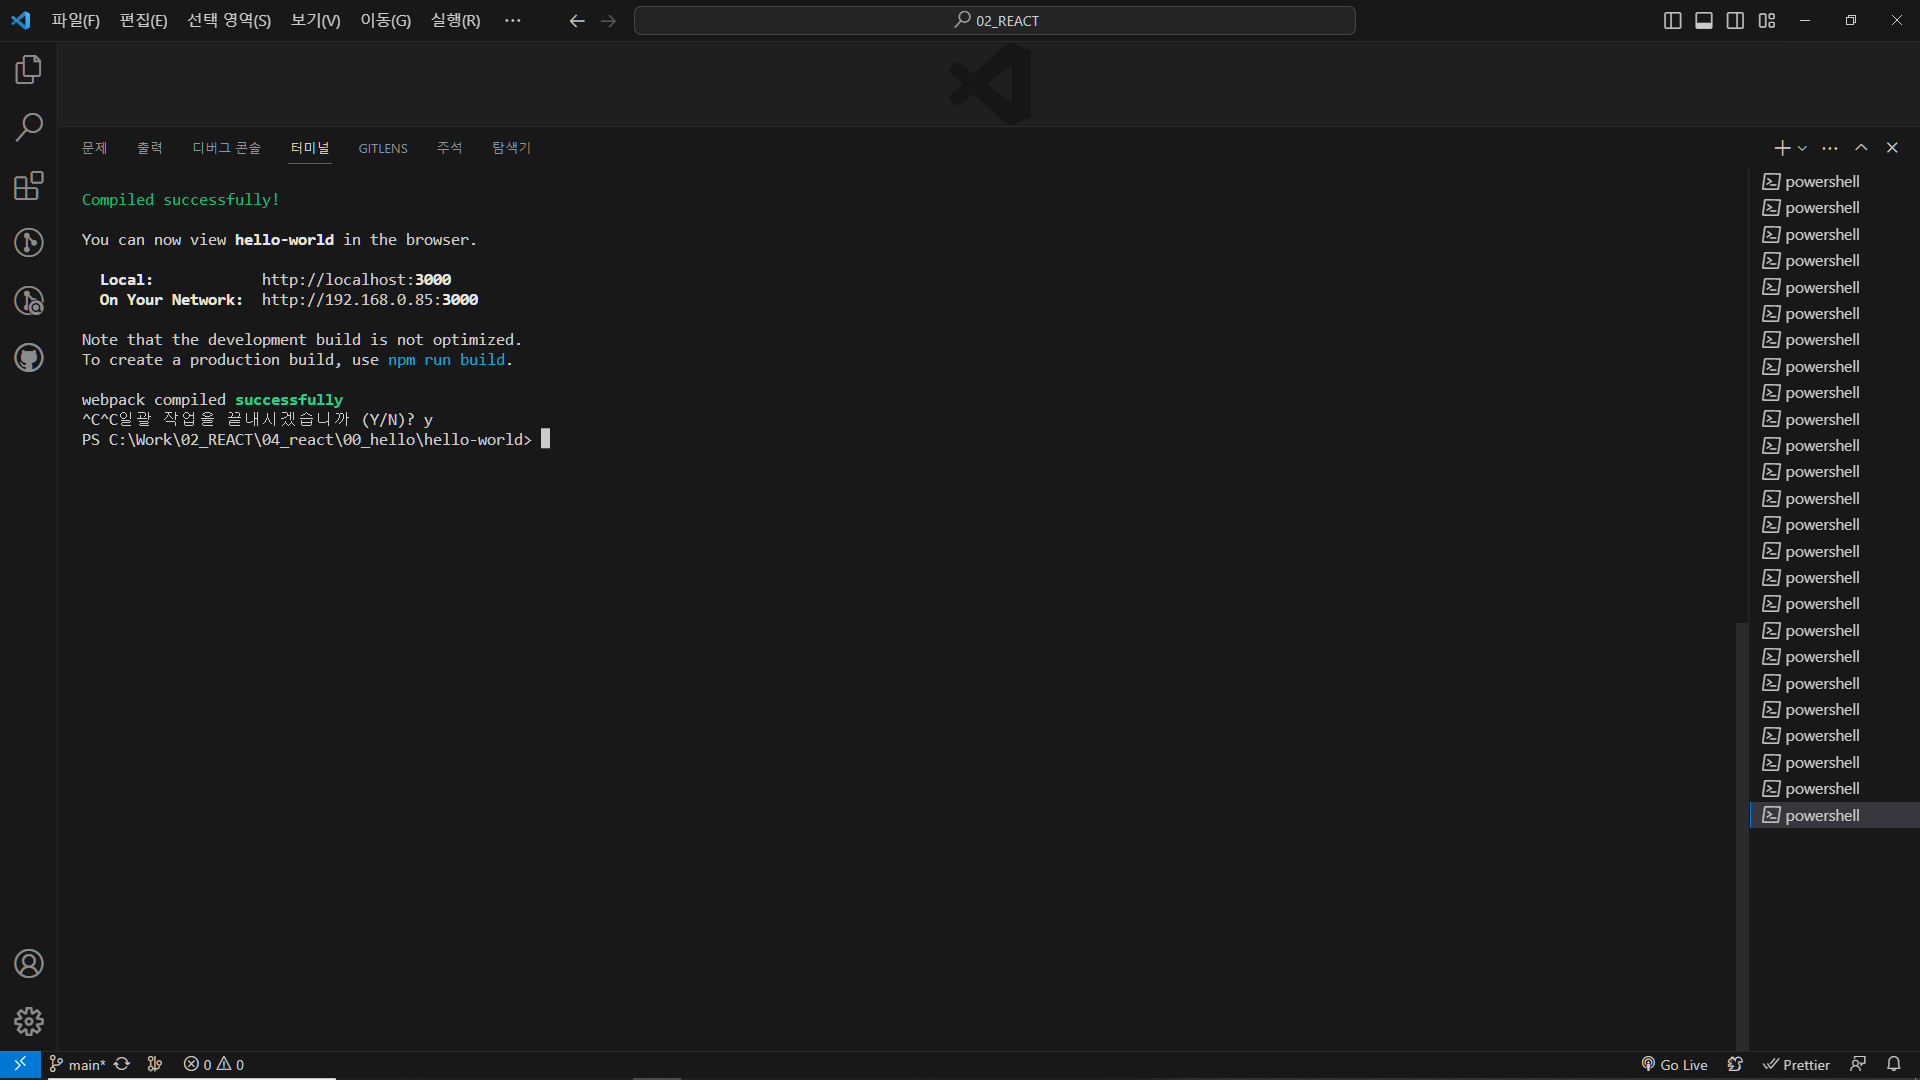Image resolution: width=1920 pixels, height=1080 pixels.
Task: Open Run and Debug view icon
Action: click(x=28, y=300)
